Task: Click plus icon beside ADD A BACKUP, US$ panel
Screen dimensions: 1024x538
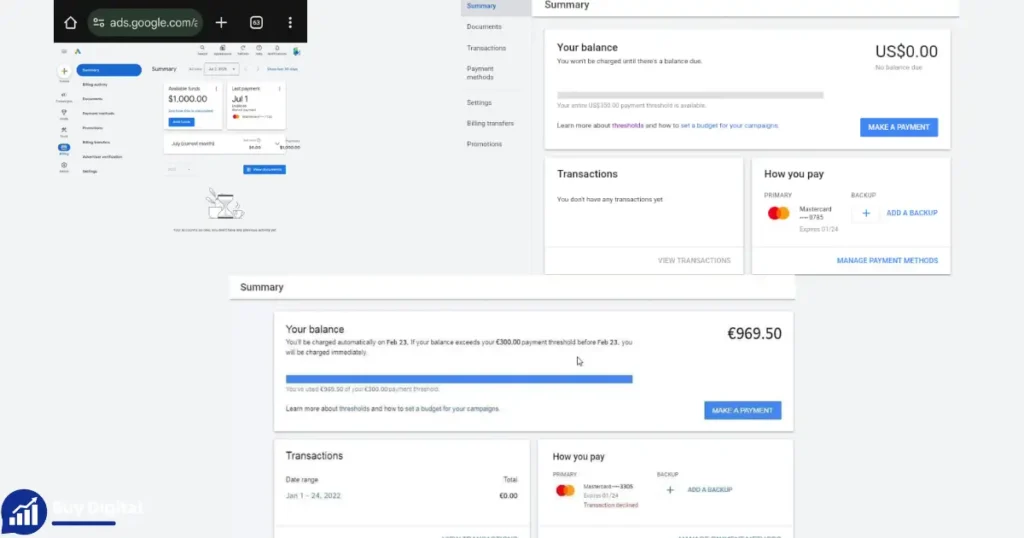Action: (866, 213)
